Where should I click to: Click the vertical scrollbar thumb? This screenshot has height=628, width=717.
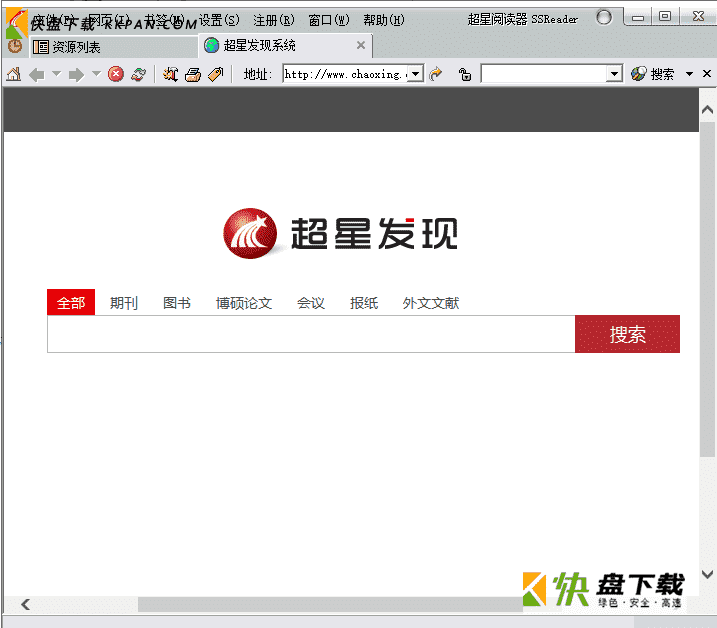click(707, 289)
